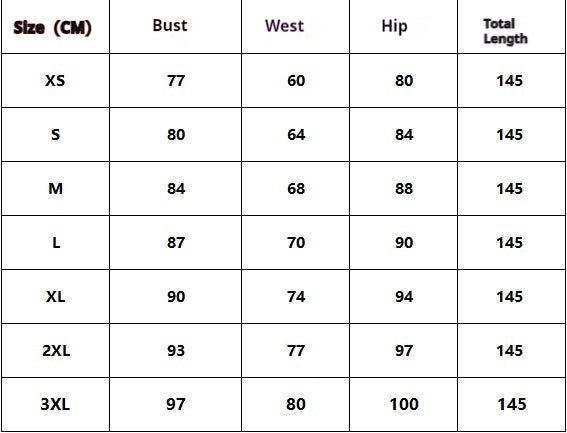Click the West column header

(284, 26)
